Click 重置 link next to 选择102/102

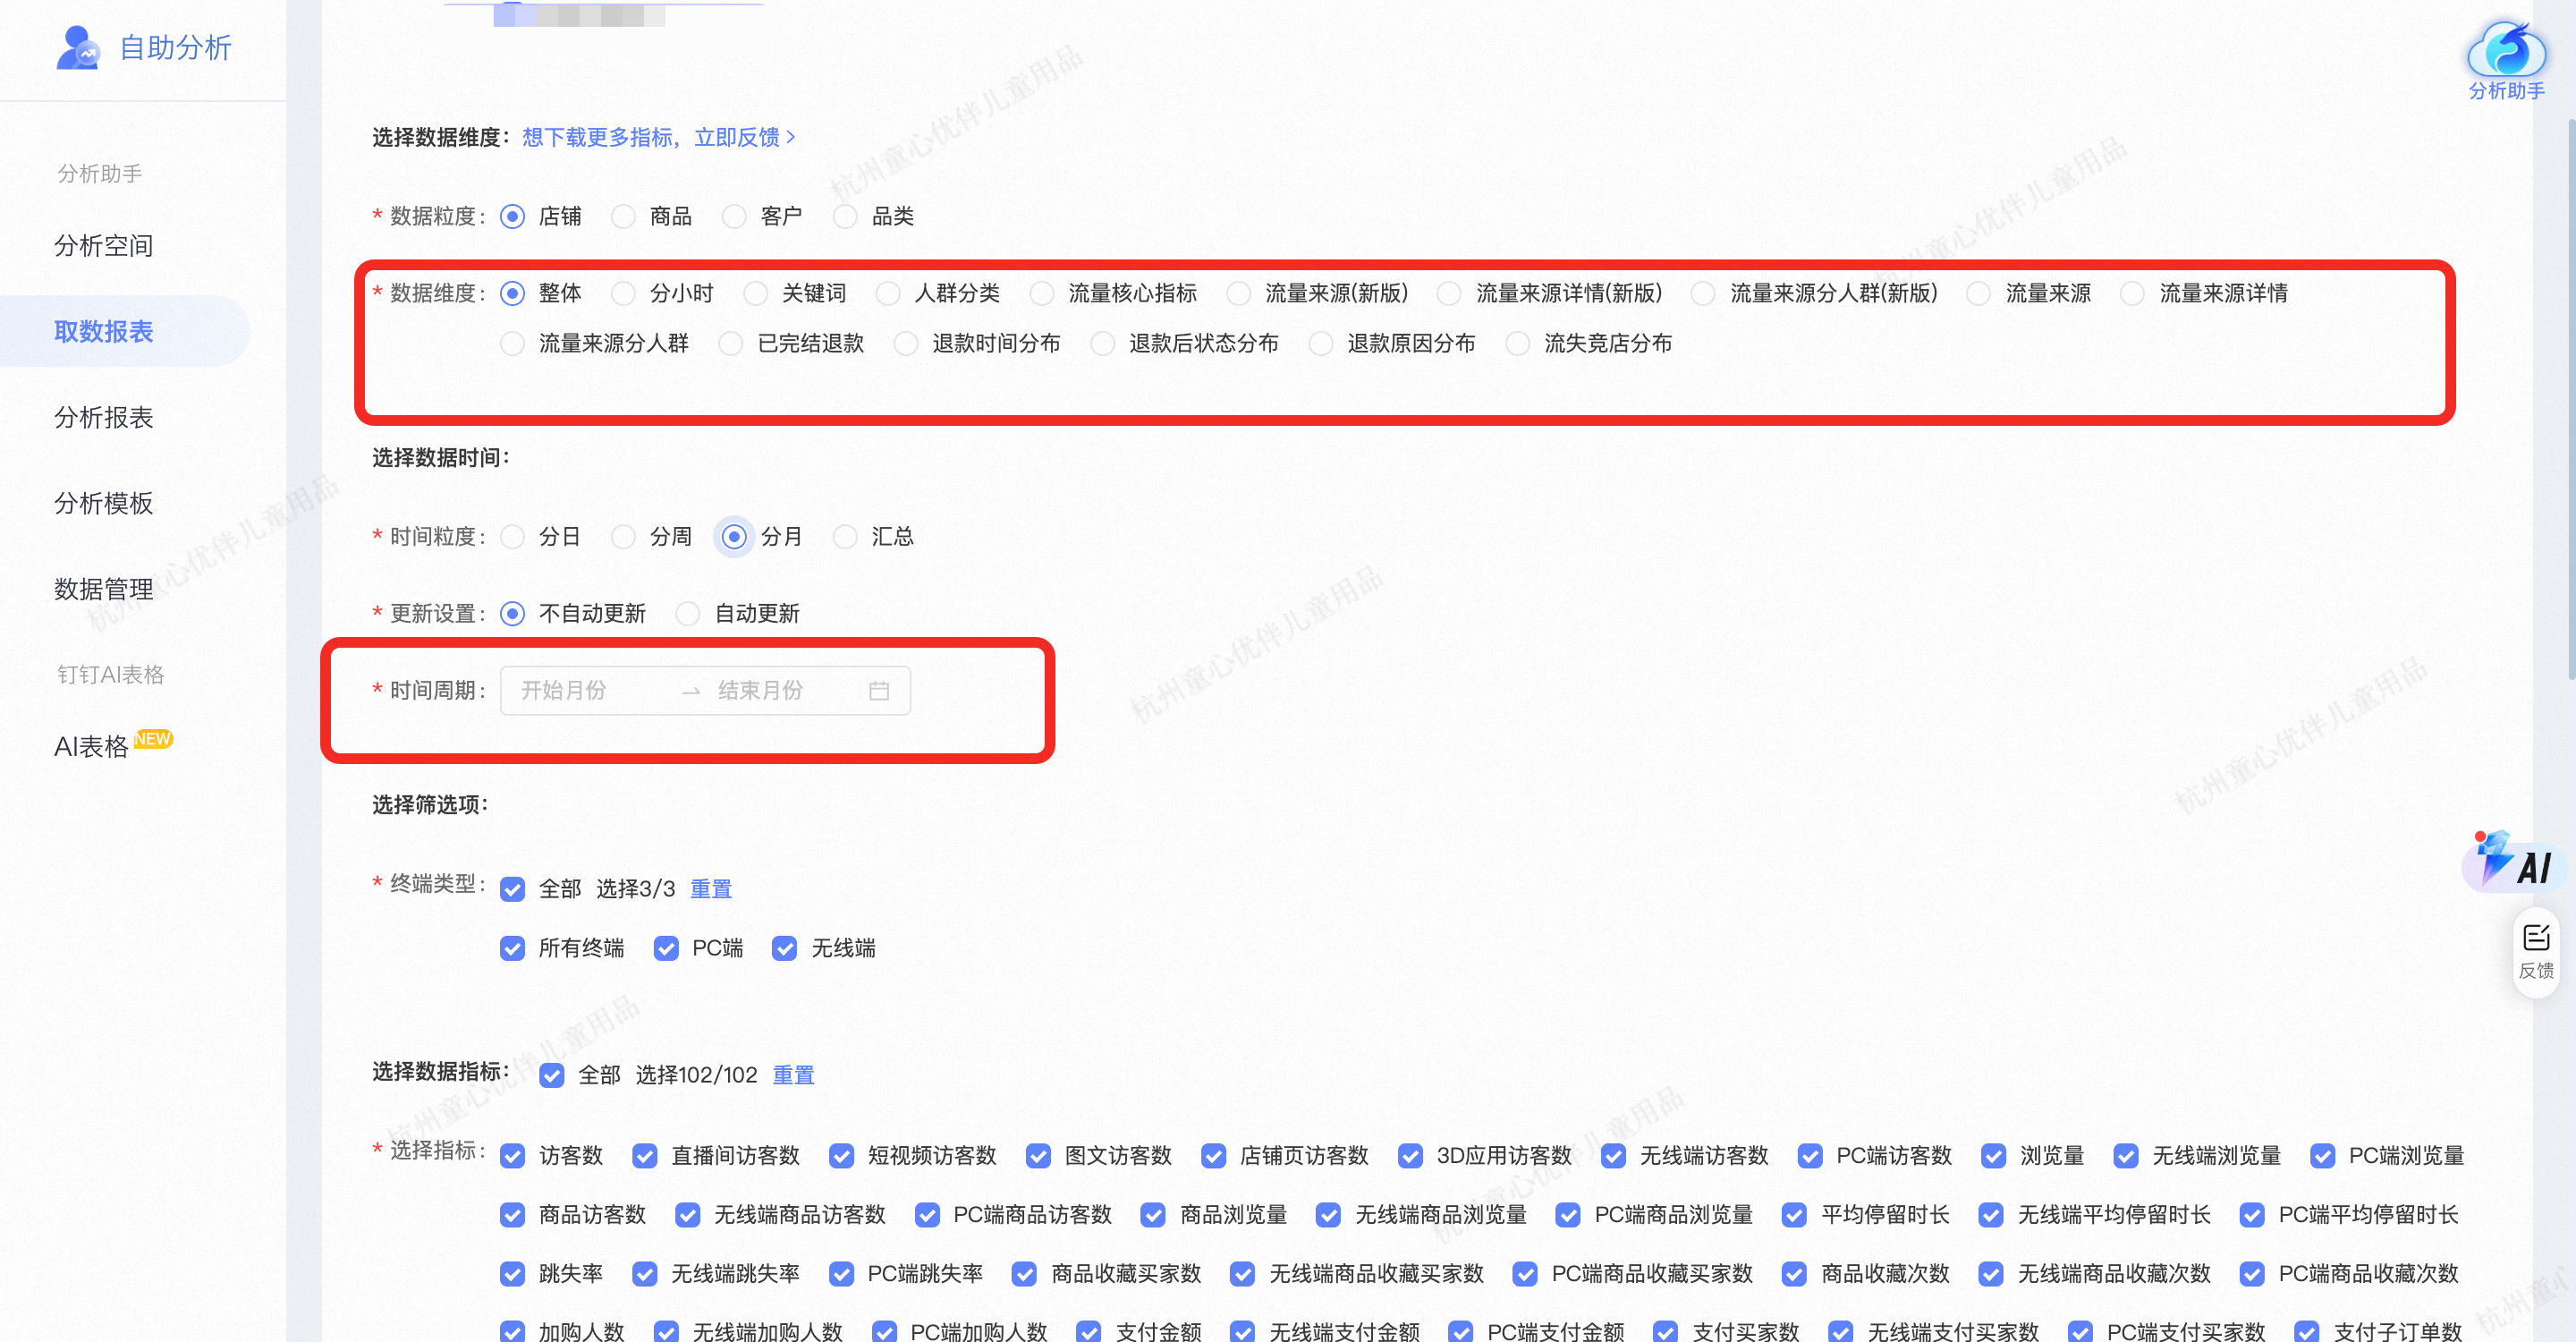coord(793,1075)
